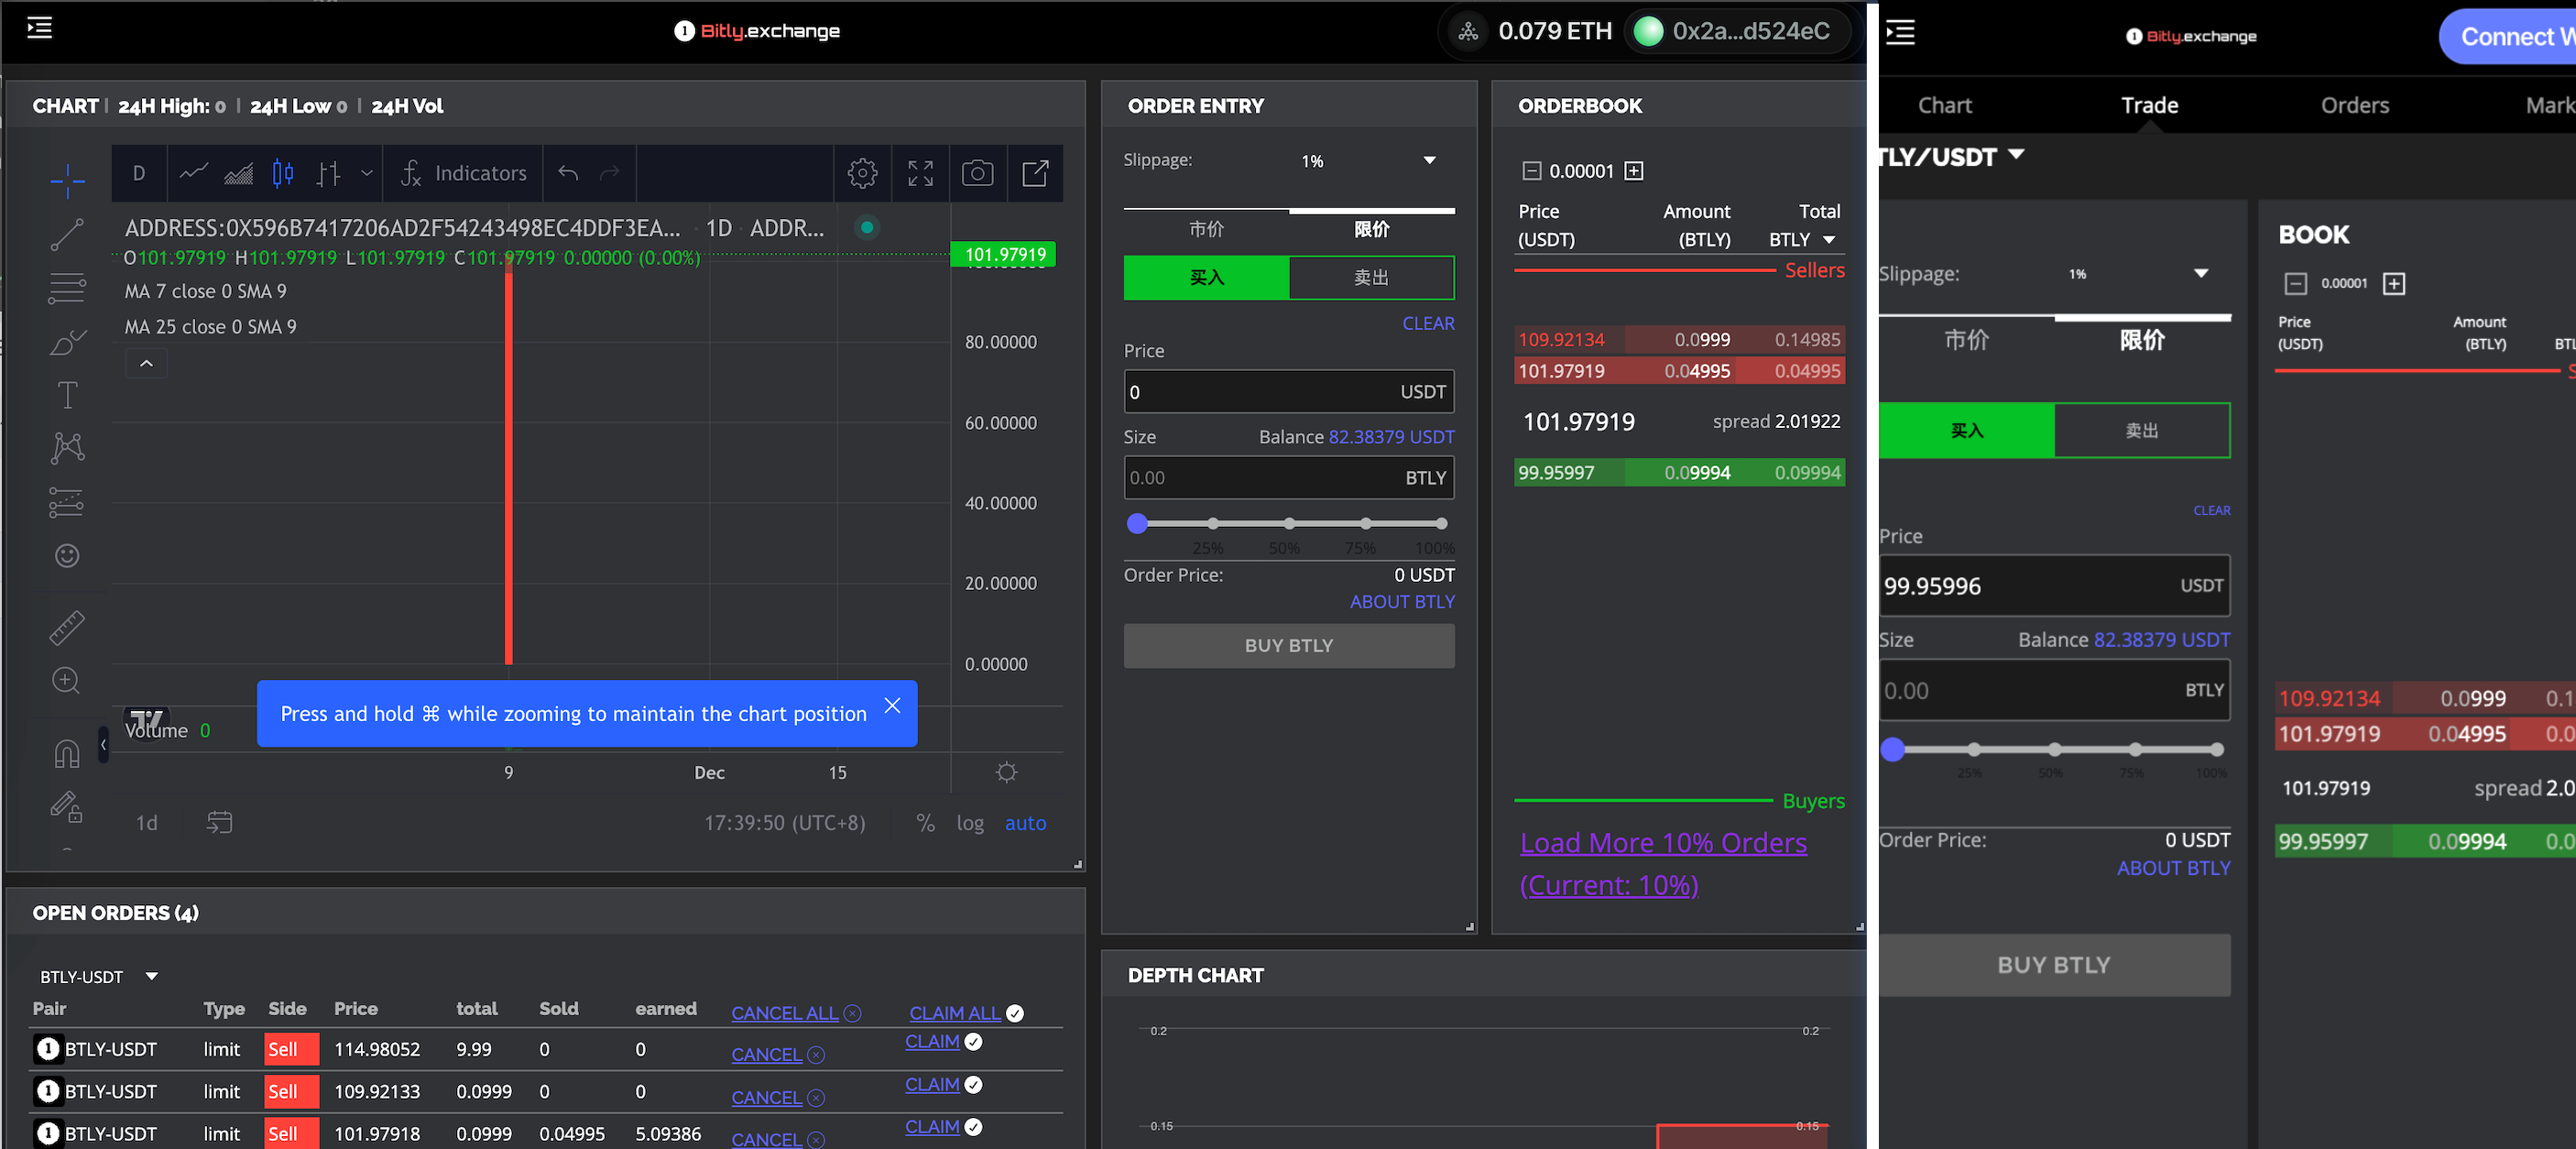
Task: Take a chart snapshot with camera icon
Action: pyautogui.click(x=977, y=173)
